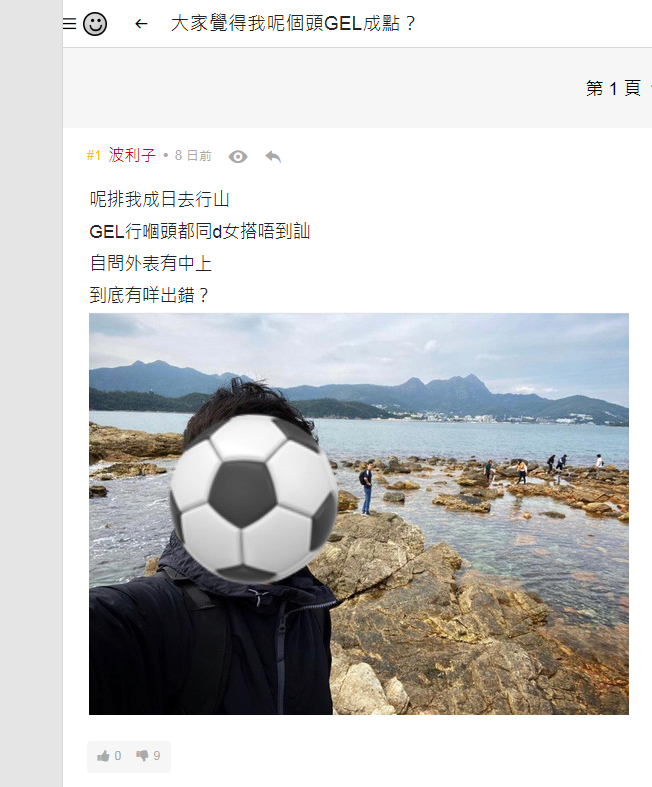This screenshot has height=787, width=652.
Task: Click the #1 post number
Action: (x=94, y=156)
